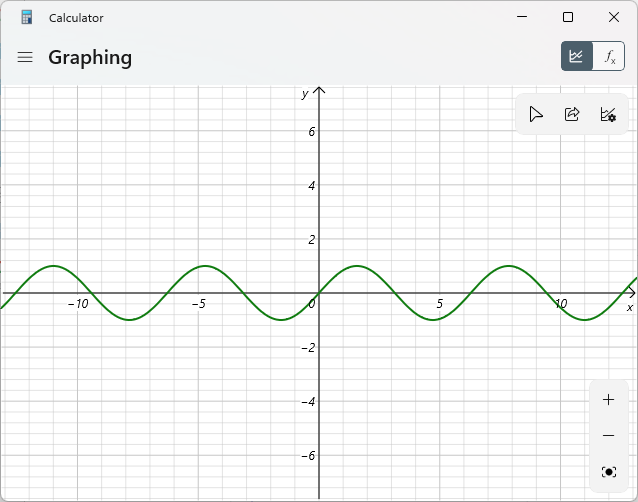Zoom out of the graph
The height and width of the screenshot is (502, 638).
click(608, 436)
